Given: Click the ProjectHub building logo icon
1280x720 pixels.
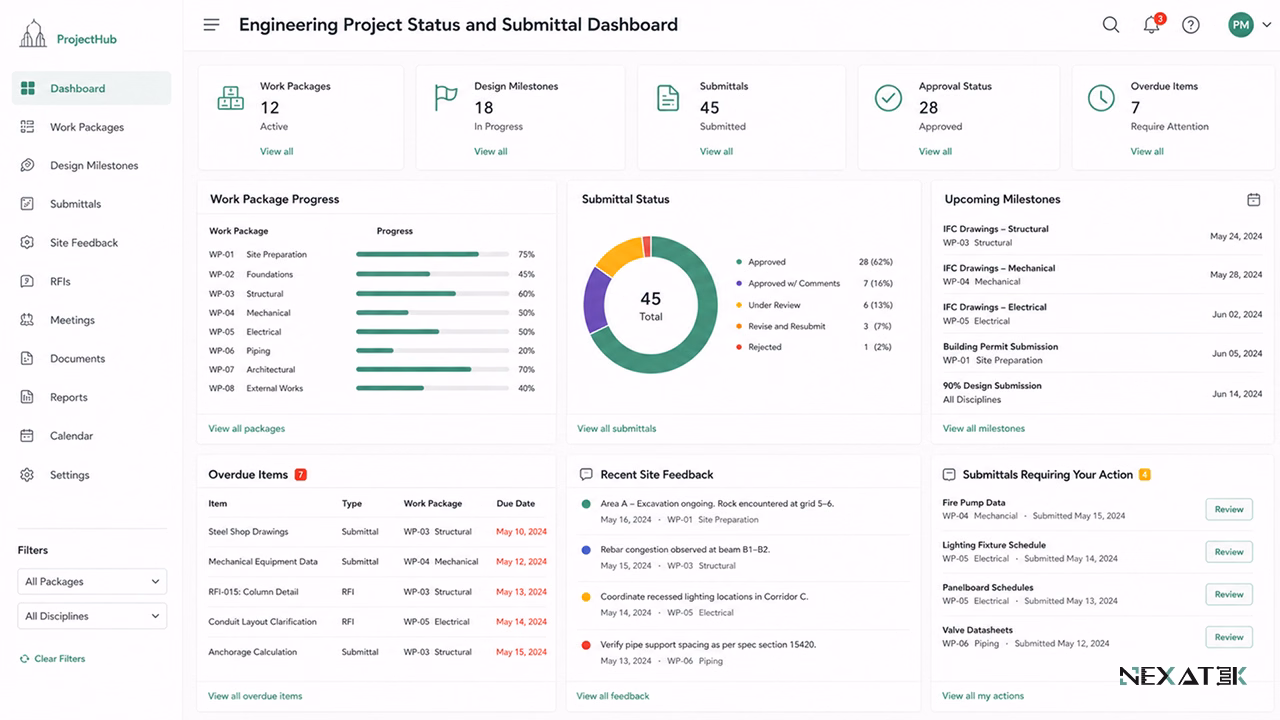Looking at the screenshot, I should 33,33.
